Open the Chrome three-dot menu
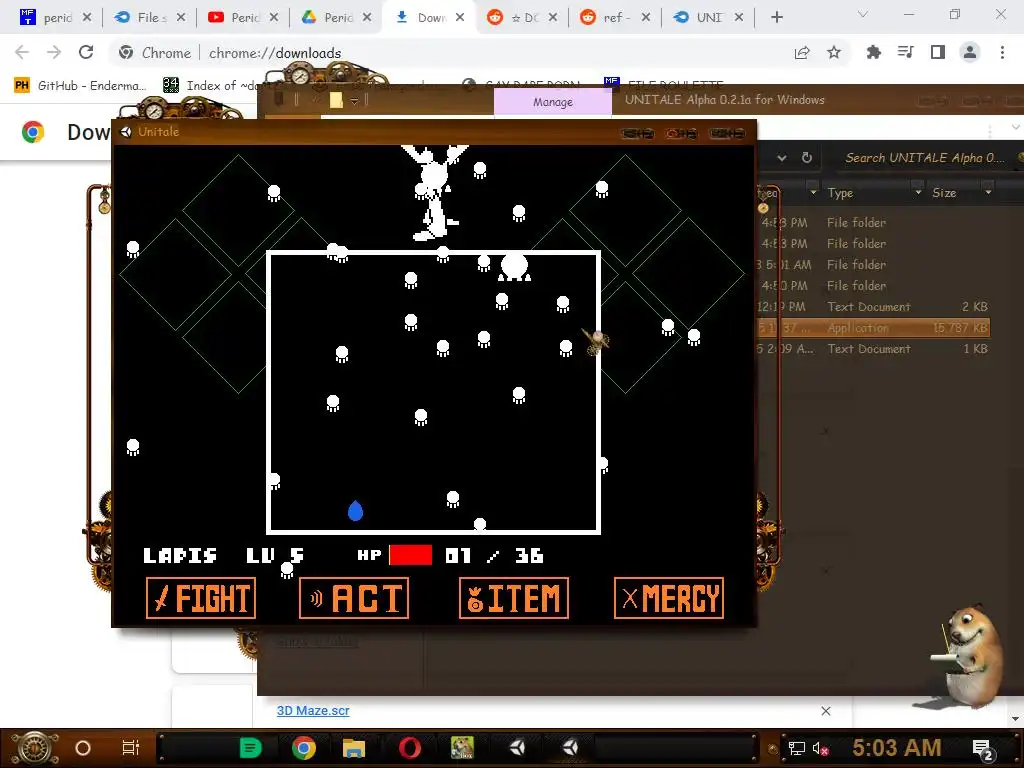The width and height of the screenshot is (1024, 768). (1002, 52)
